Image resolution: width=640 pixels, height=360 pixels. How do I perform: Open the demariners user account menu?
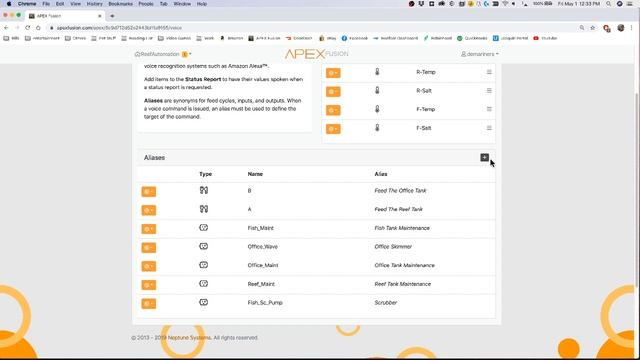[x=480, y=54]
